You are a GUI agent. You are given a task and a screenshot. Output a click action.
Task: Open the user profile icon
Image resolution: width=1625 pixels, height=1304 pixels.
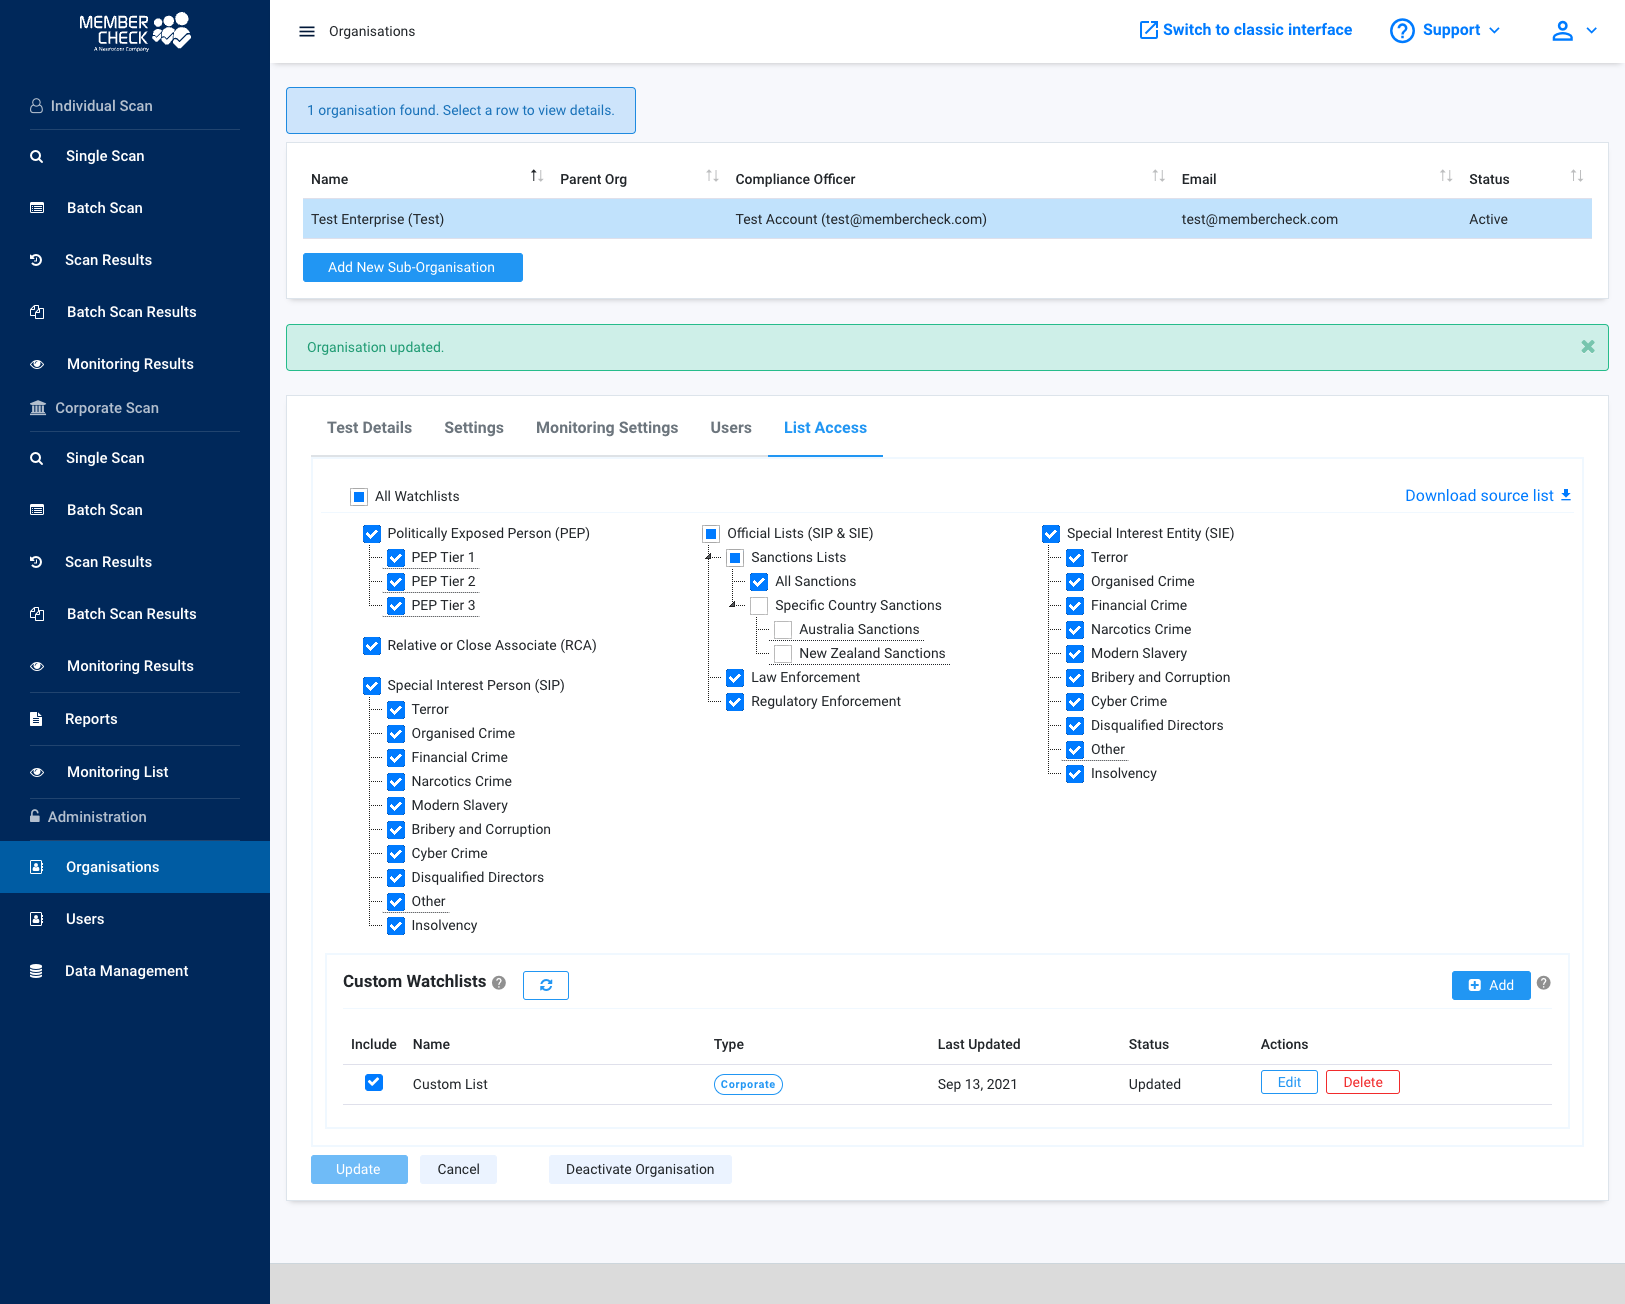click(1562, 31)
